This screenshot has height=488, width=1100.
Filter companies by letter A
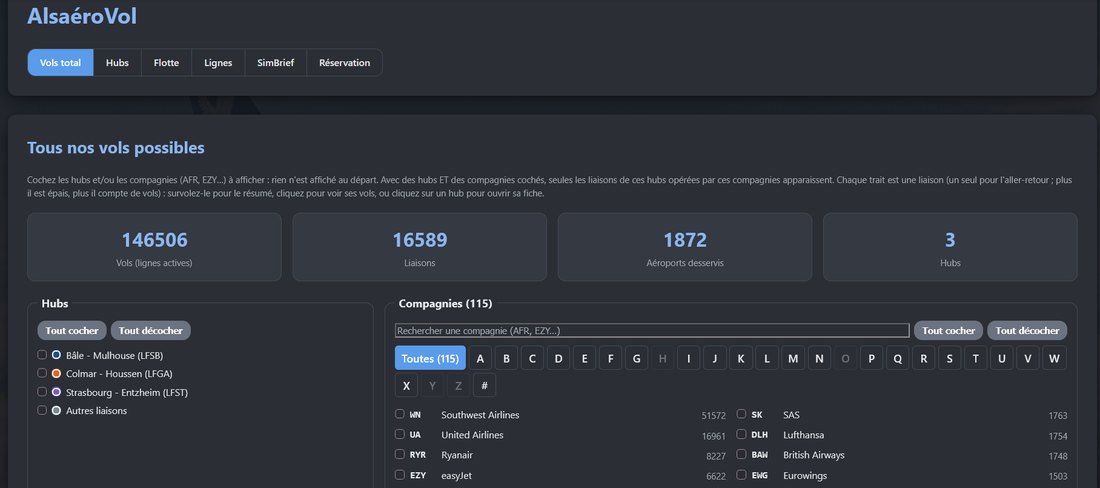click(x=480, y=358)
